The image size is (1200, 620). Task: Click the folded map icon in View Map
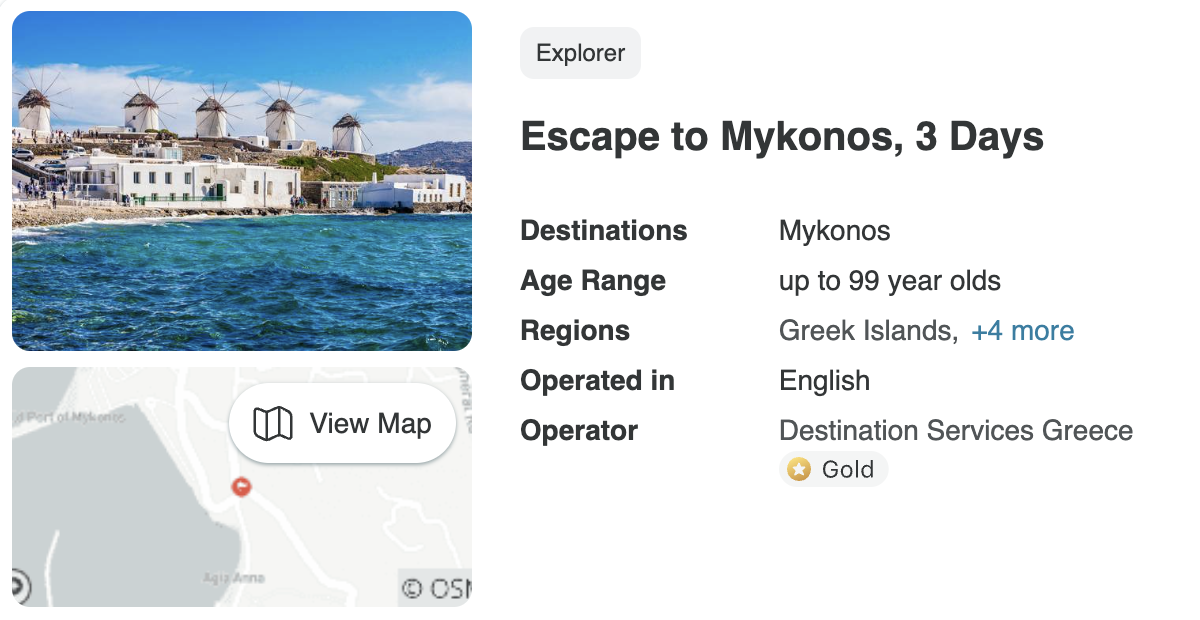pos(272,424)
